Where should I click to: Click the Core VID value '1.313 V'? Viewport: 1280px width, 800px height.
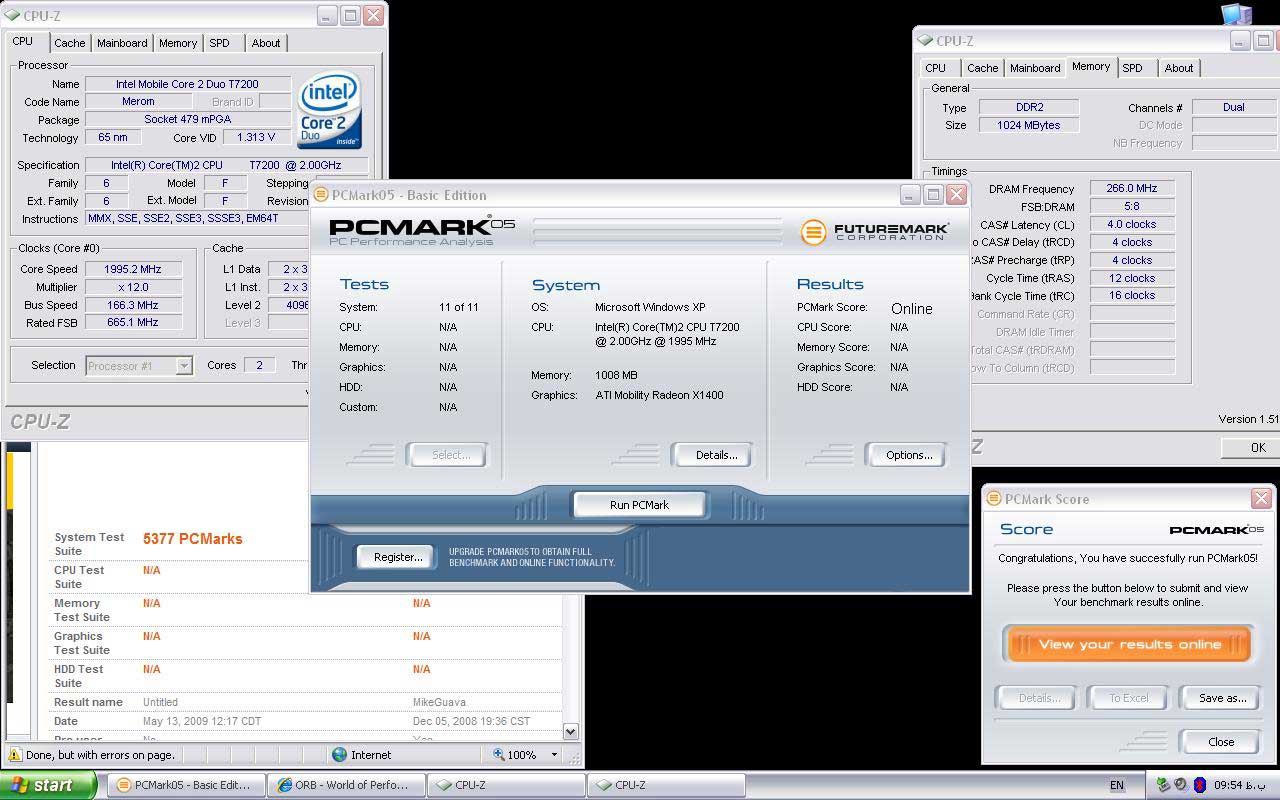(x=255, y=138)
